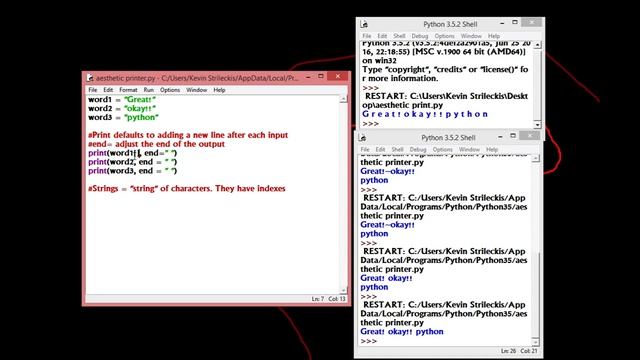Screen dimensions: 640x360
Task: Click the '#Strings = "string" of characters' comment
Action: [x=187, y=189]
